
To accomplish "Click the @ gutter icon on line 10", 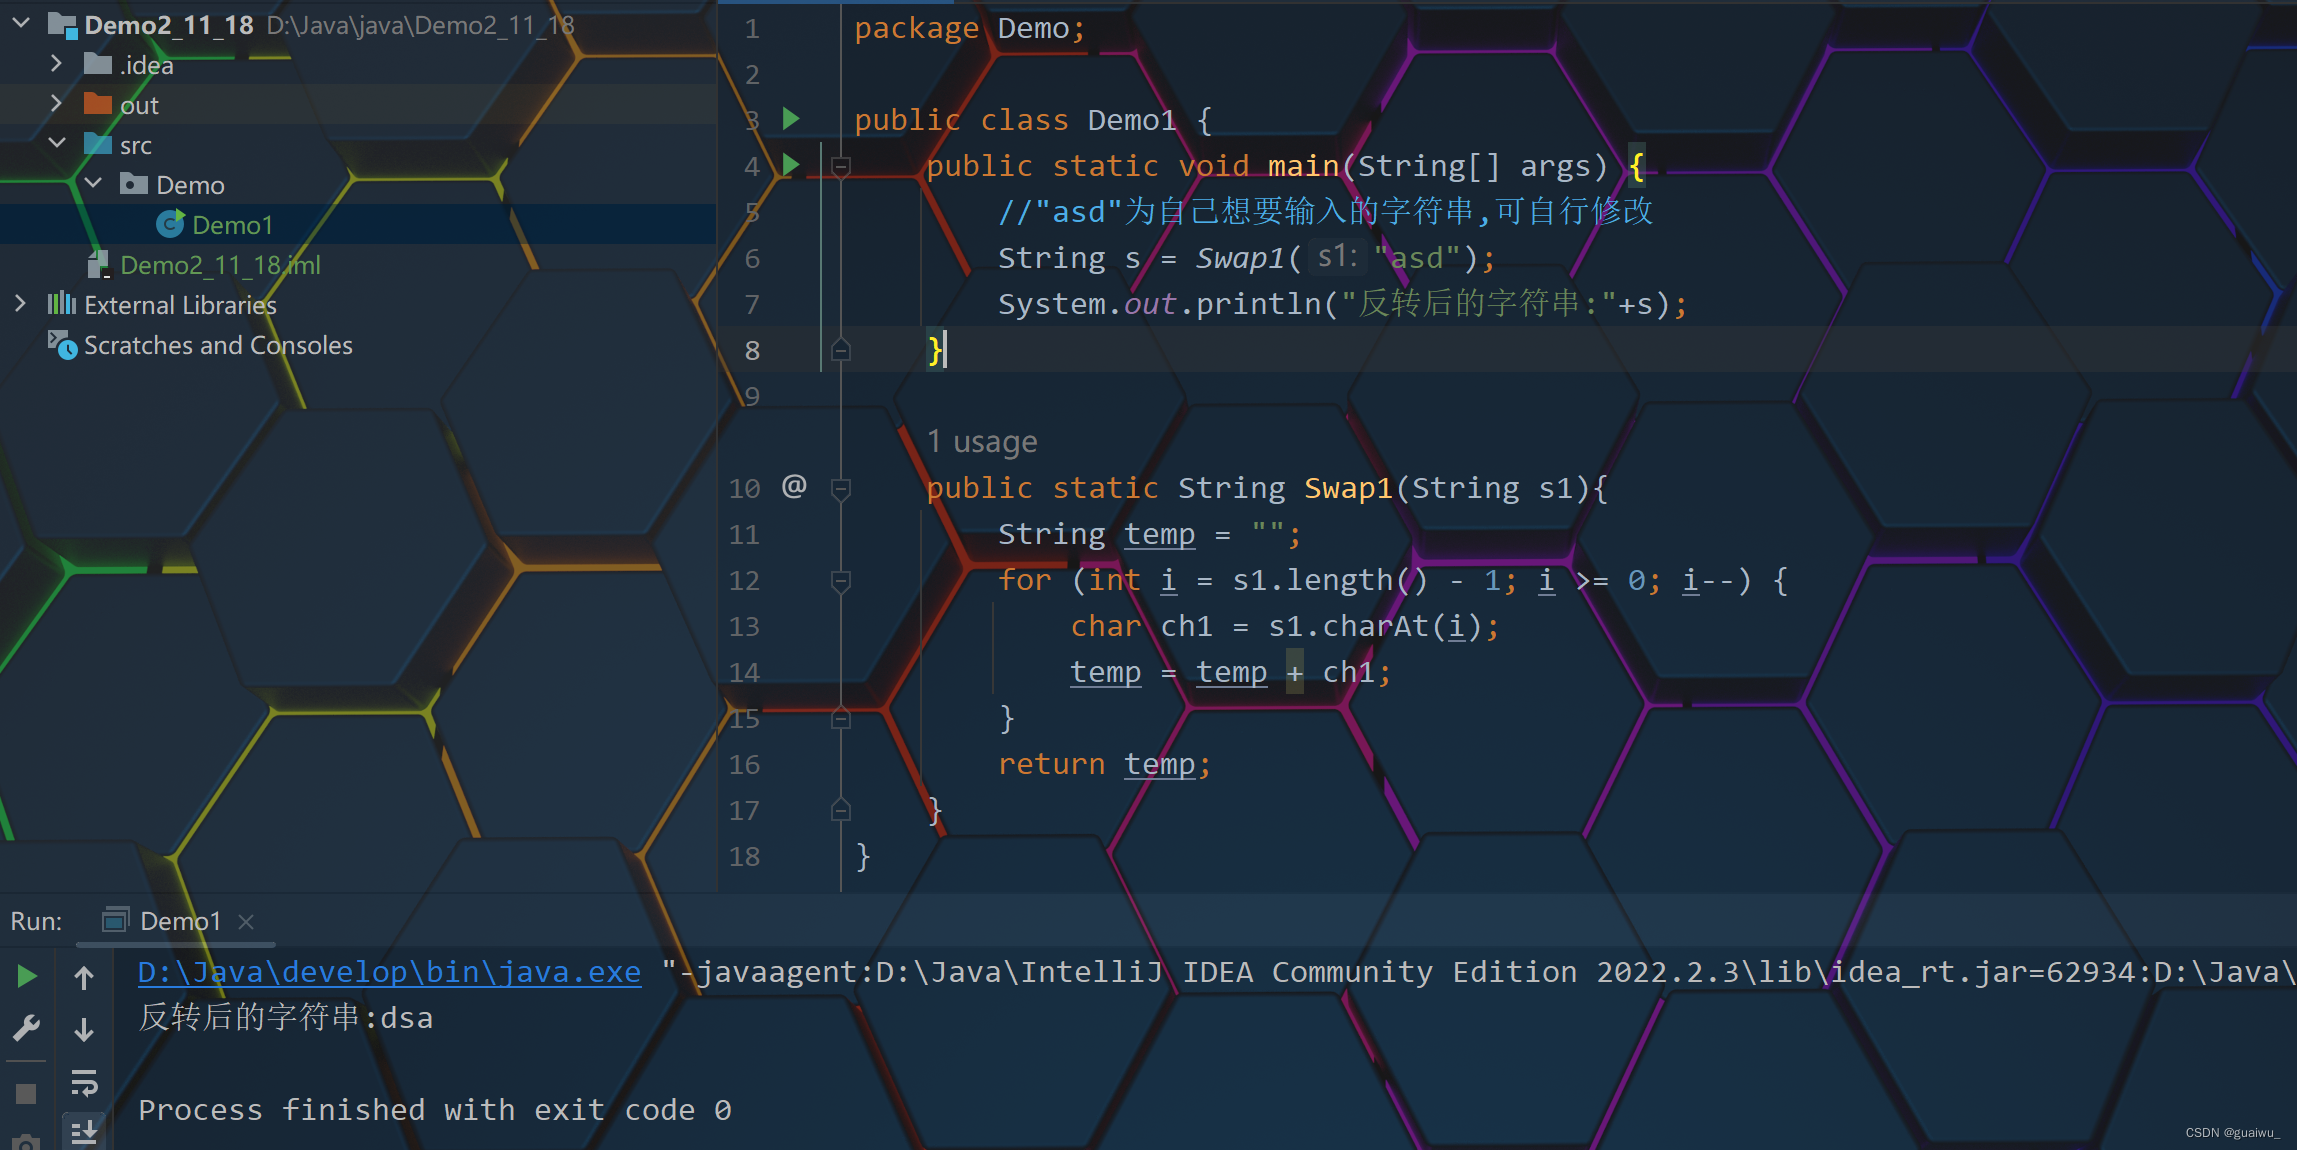I will coord(794,486).
